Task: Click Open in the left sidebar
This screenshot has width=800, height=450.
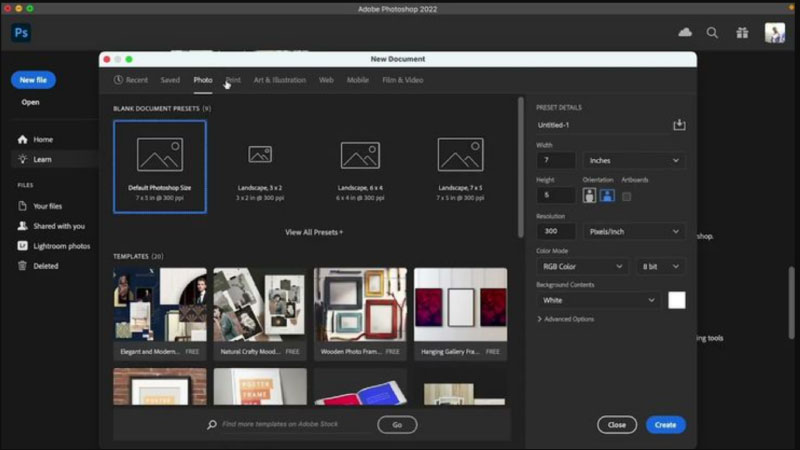Action: [x=30, y=102]
